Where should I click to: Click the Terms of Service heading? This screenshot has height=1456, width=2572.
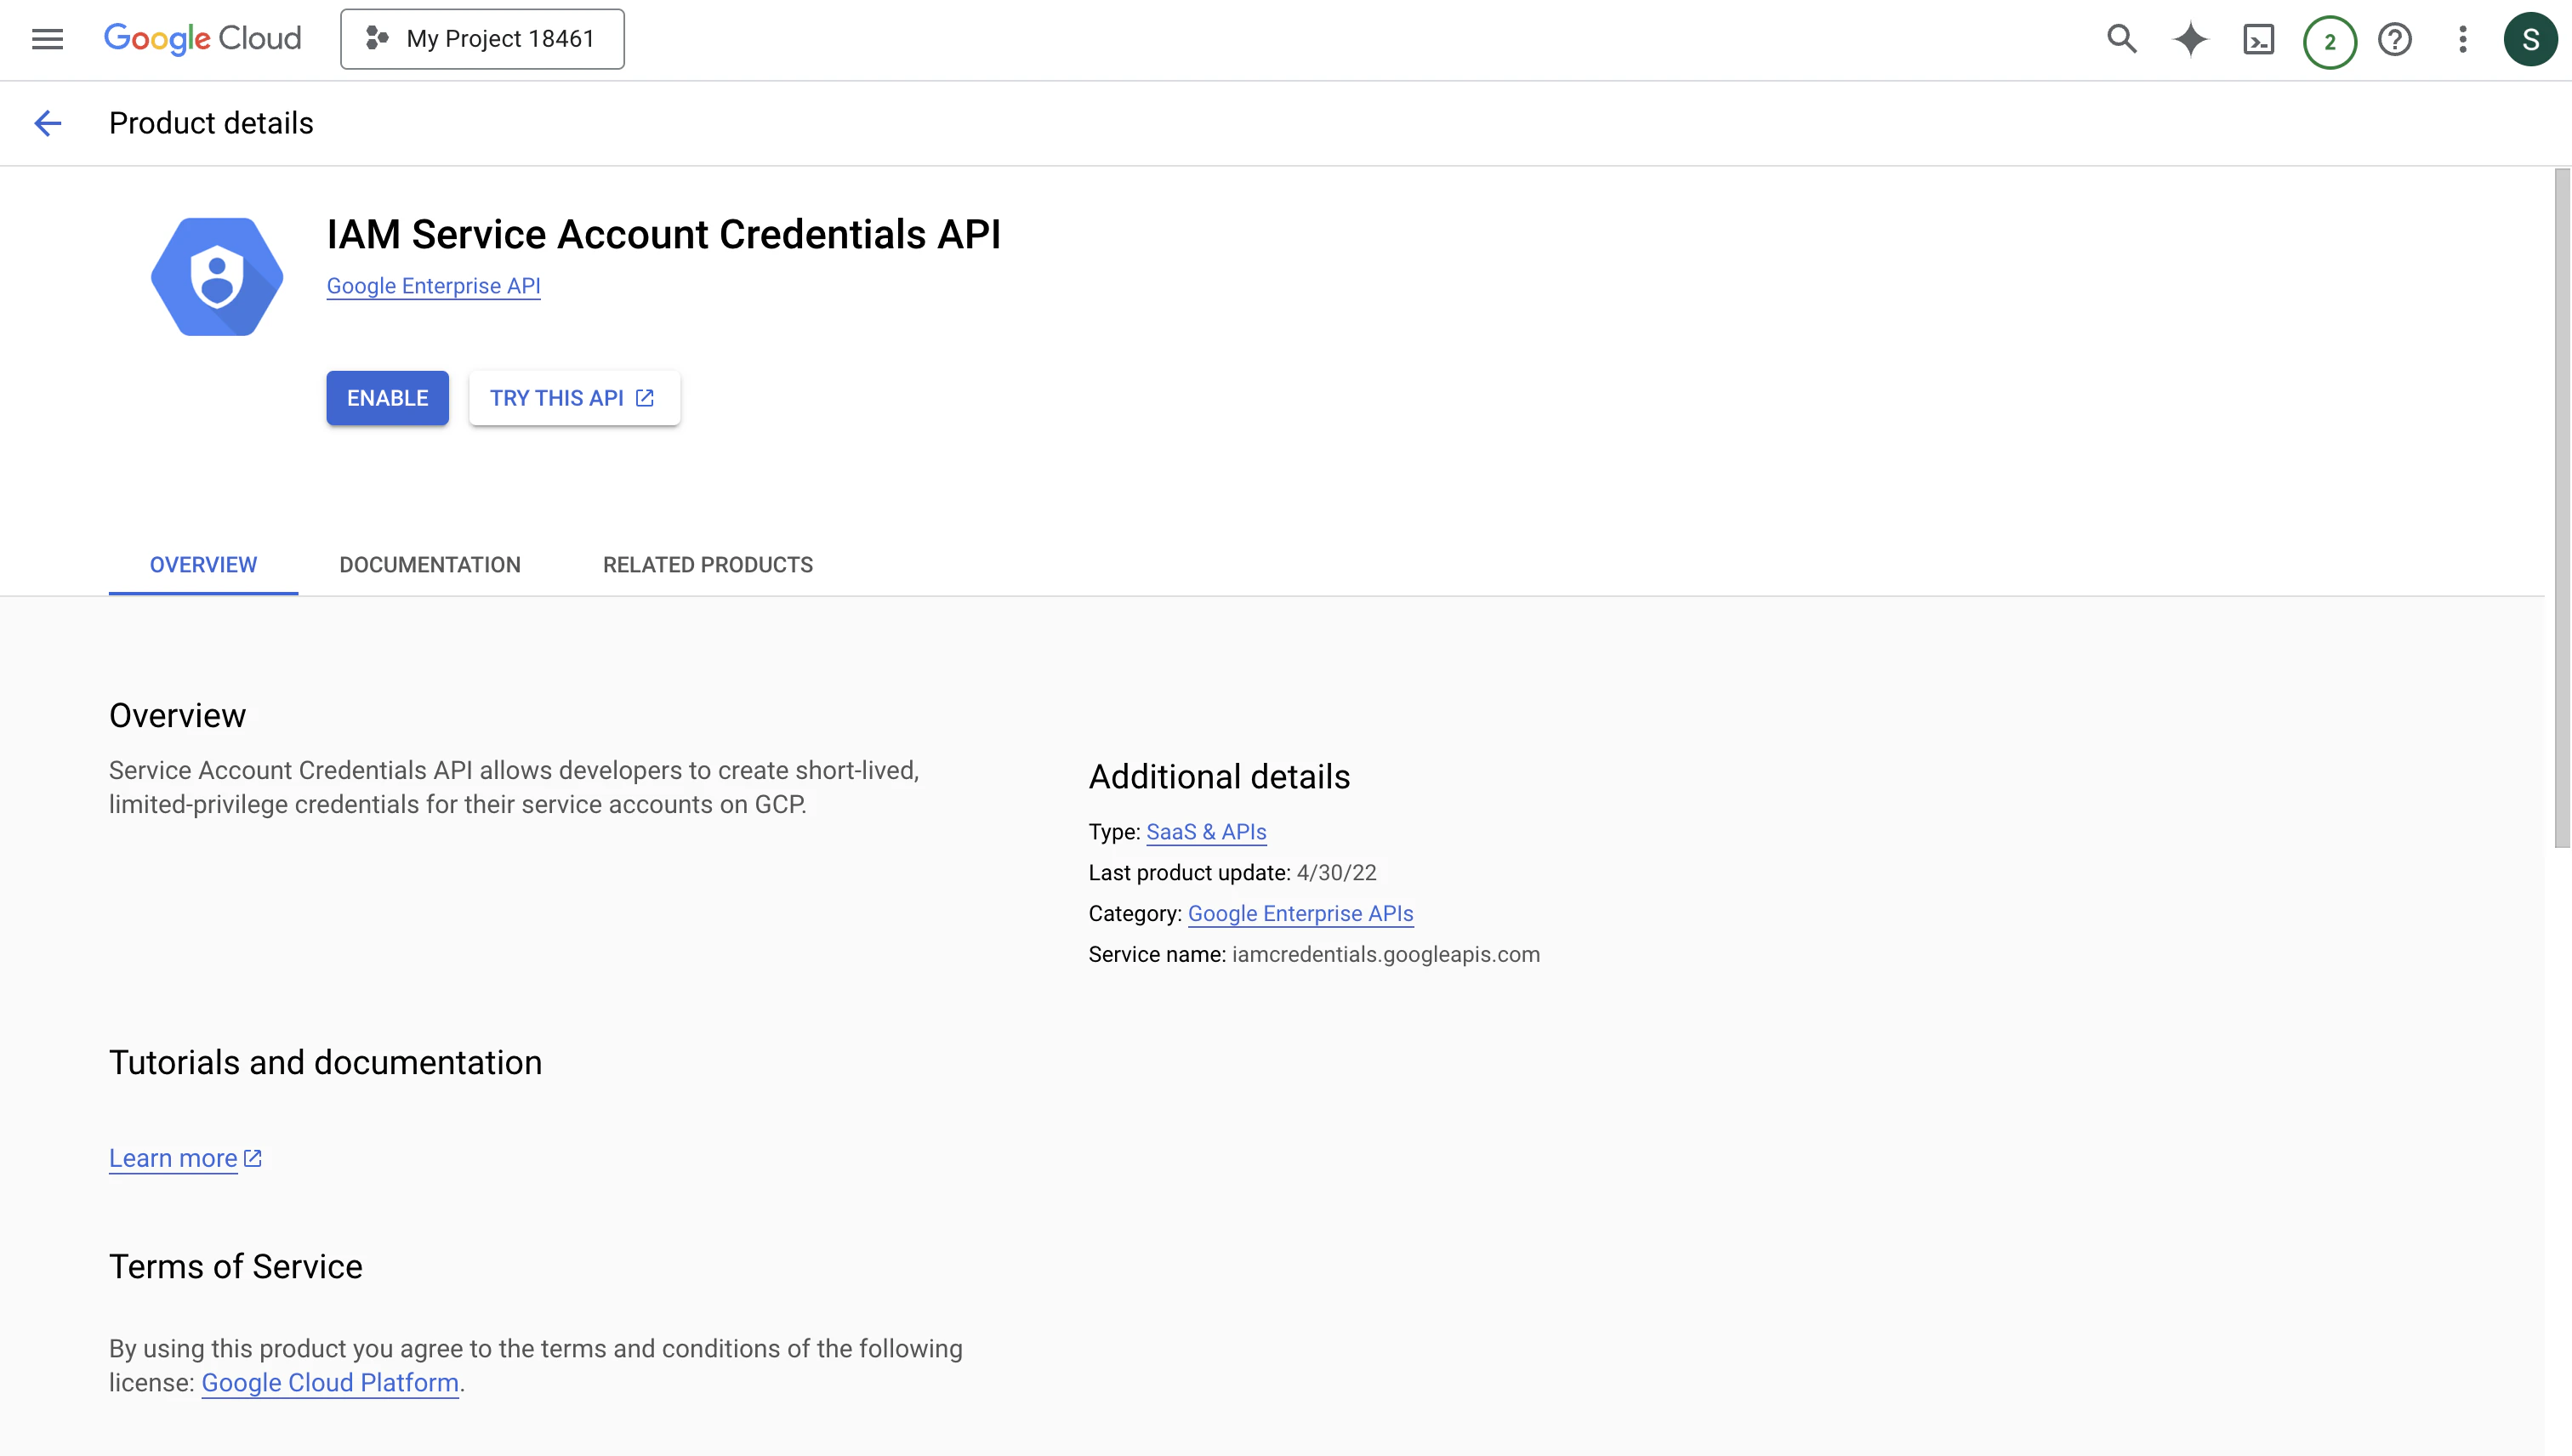[235, 1267]
